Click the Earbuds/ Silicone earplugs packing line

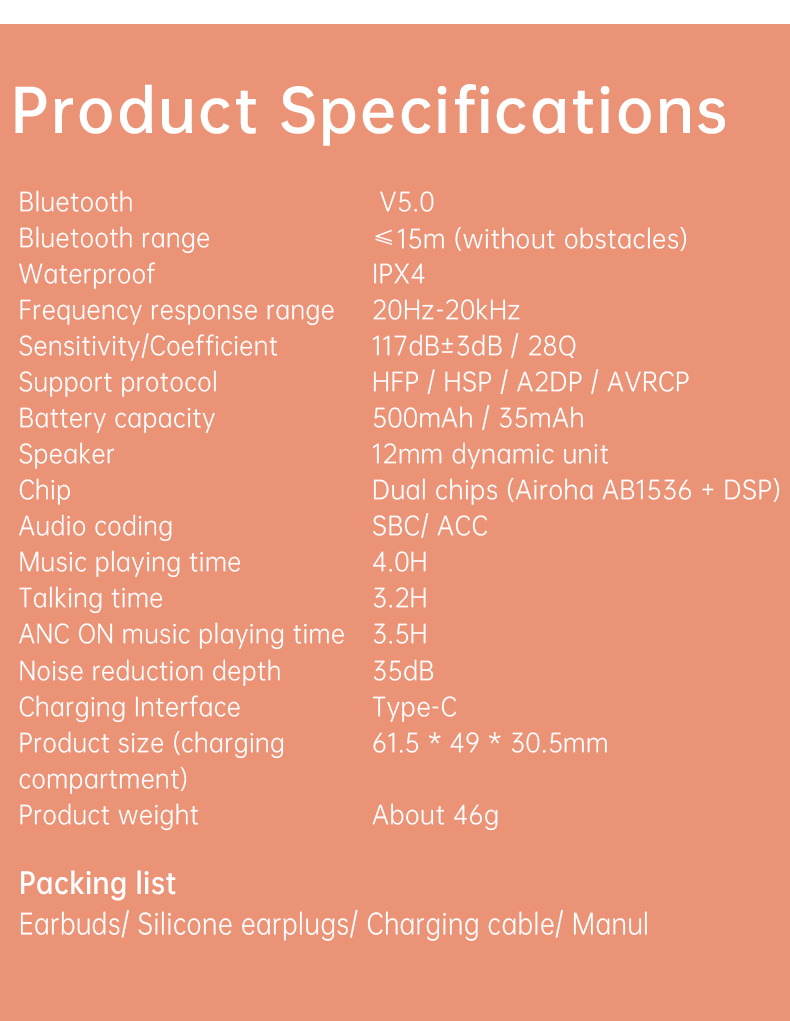(x=333, y=923)
